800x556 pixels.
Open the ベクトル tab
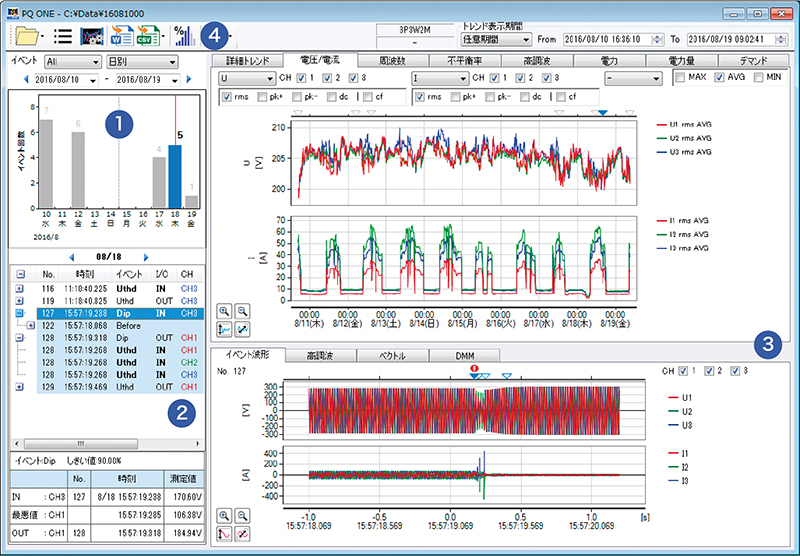click(392, 356)
